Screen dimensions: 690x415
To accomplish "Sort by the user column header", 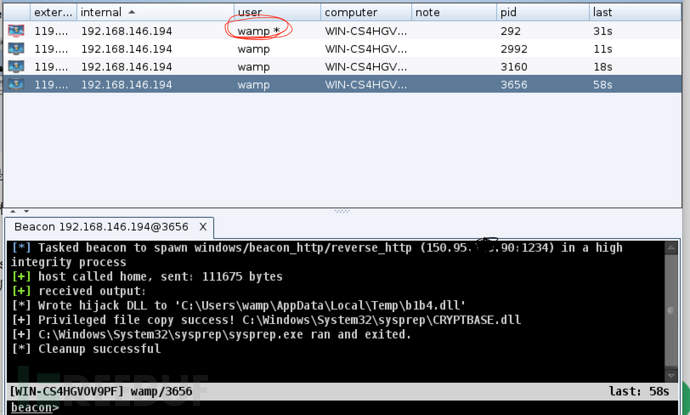I will click(277, 12).
